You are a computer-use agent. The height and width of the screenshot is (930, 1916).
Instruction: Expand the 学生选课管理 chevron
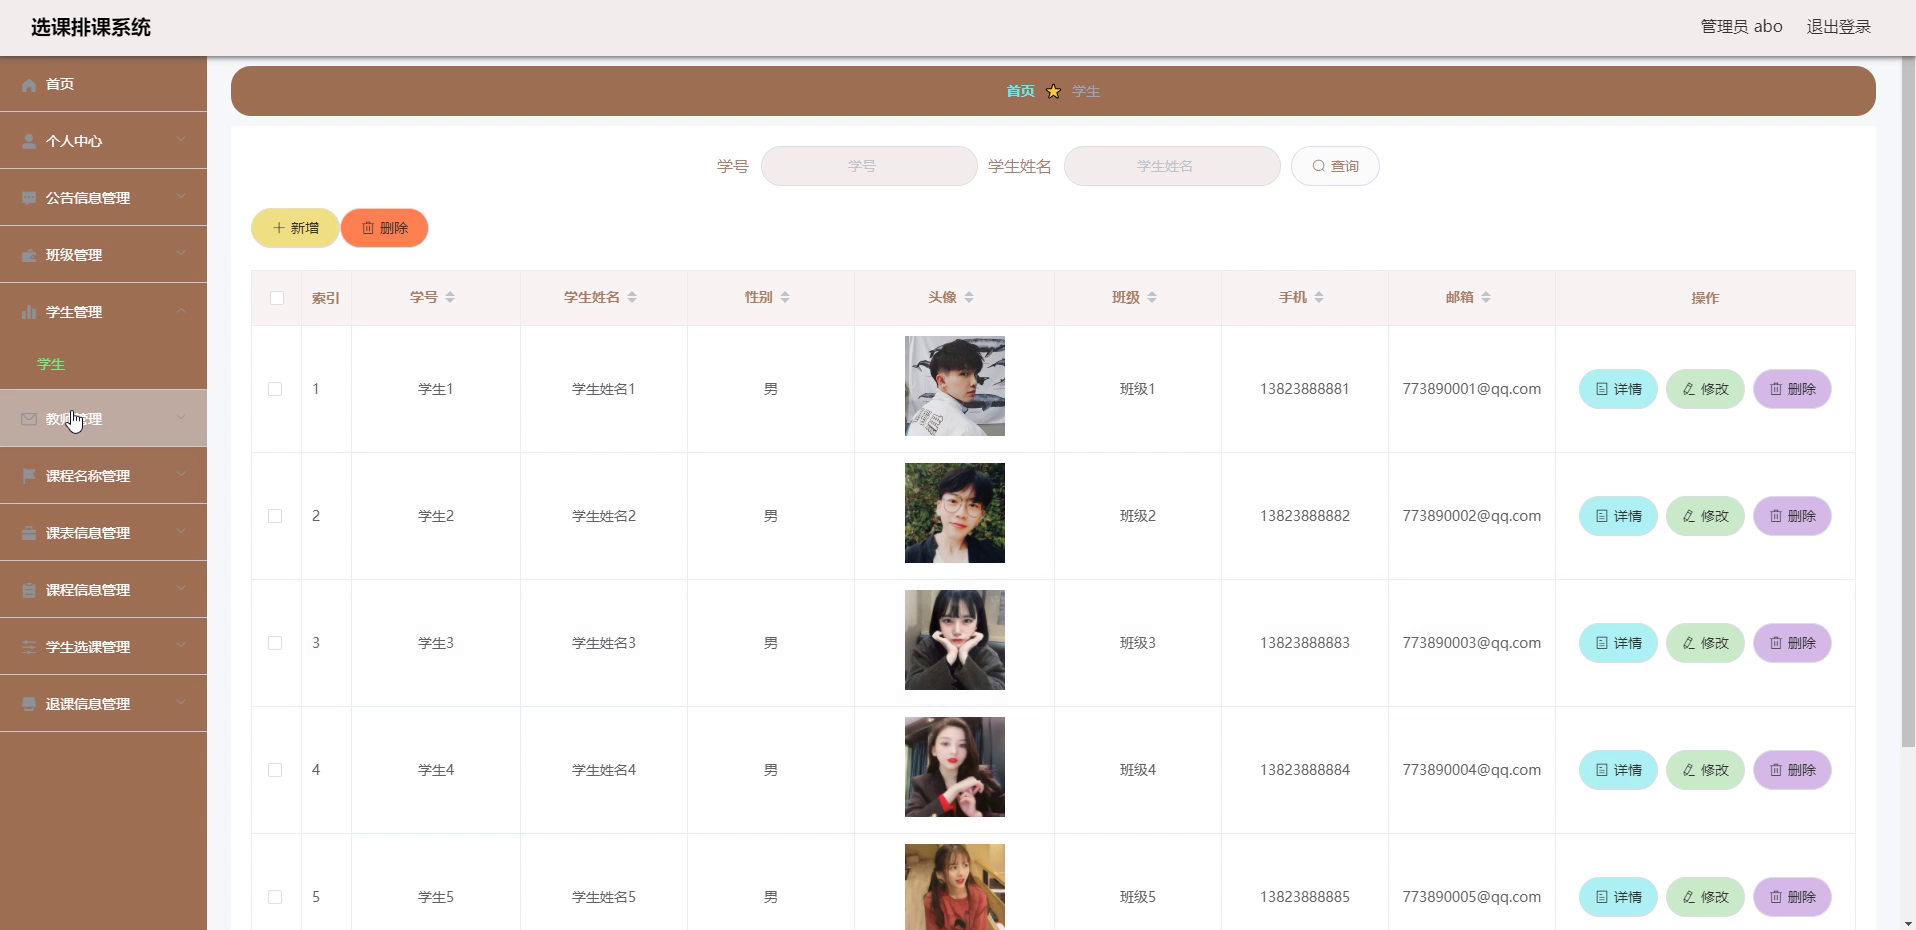181,646
